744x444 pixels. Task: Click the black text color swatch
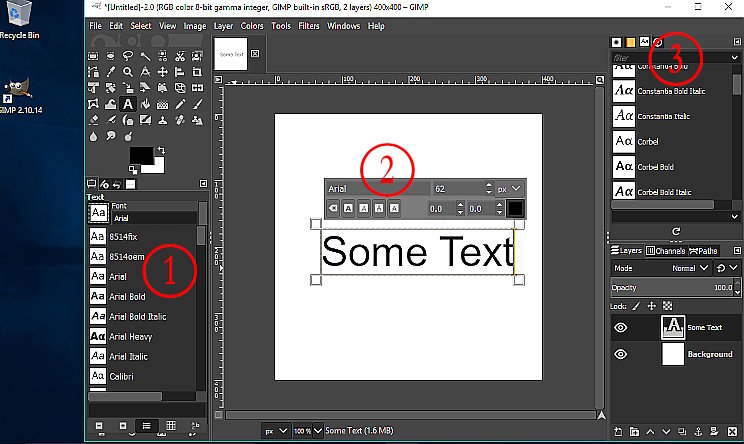tap(514, 208)
